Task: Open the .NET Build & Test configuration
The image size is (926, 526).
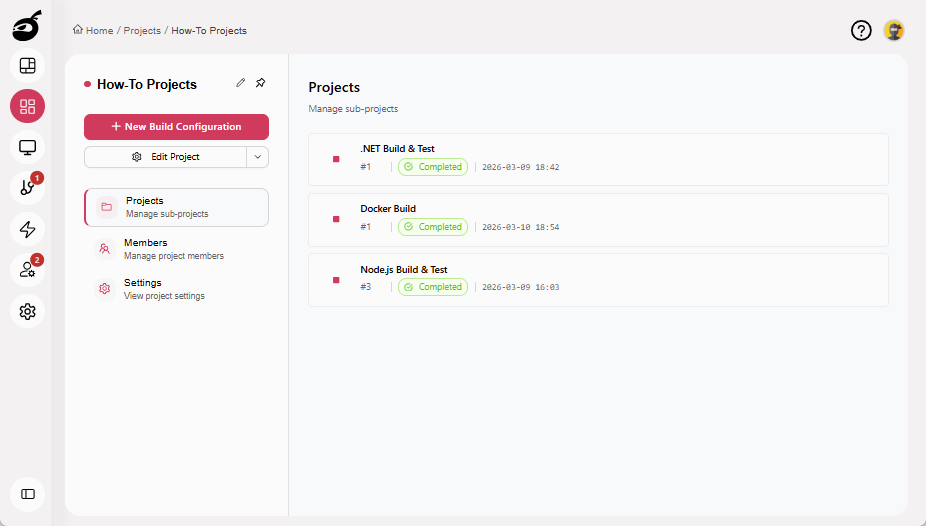Action: pos(598,160)
